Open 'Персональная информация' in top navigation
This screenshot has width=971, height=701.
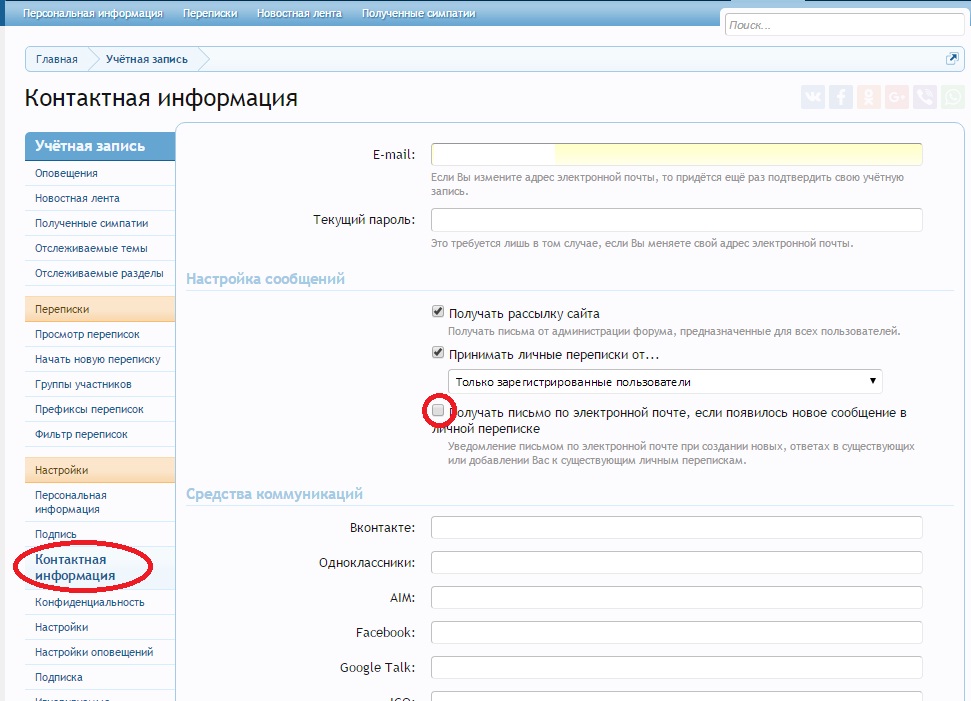tap(93, 13)
